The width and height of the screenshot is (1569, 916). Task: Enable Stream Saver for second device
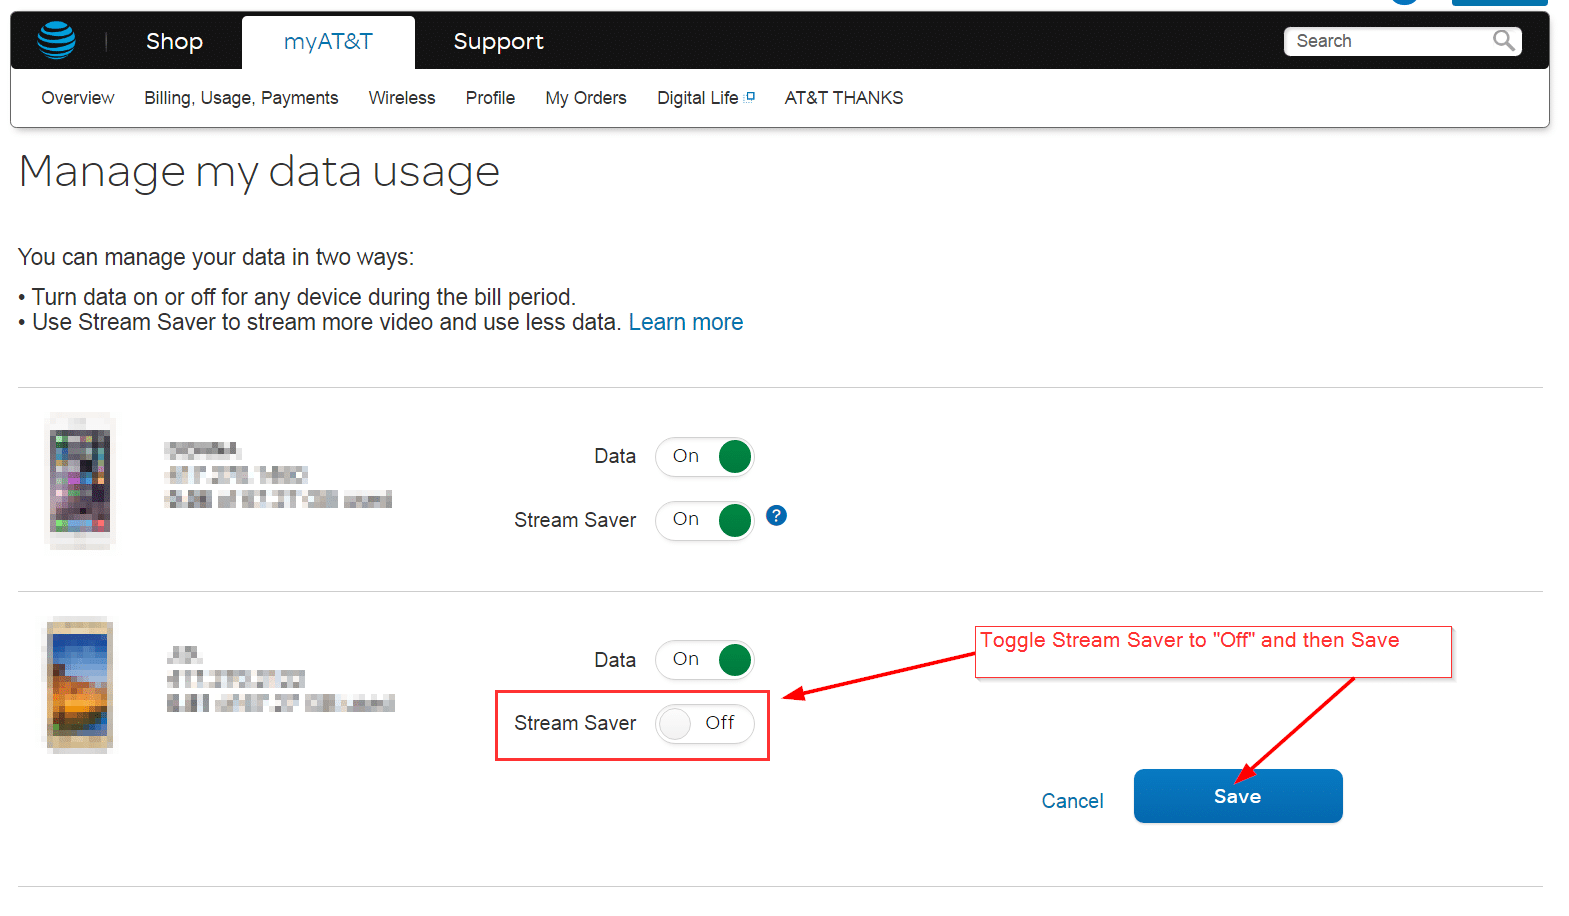click(705, 724)
